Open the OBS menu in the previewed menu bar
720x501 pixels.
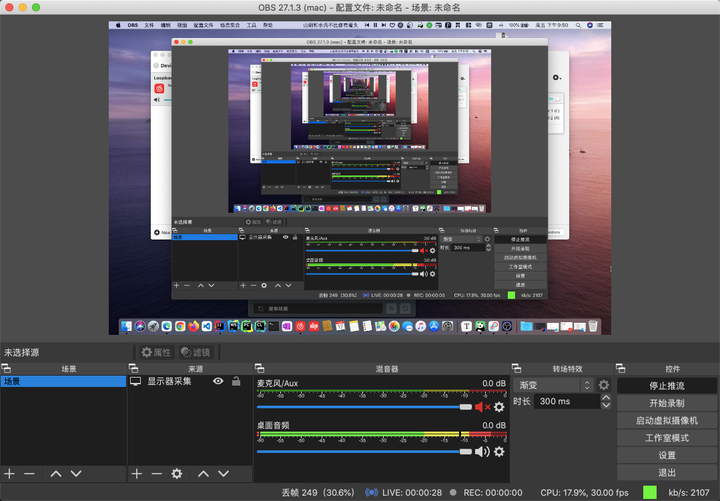click(133, 25)
